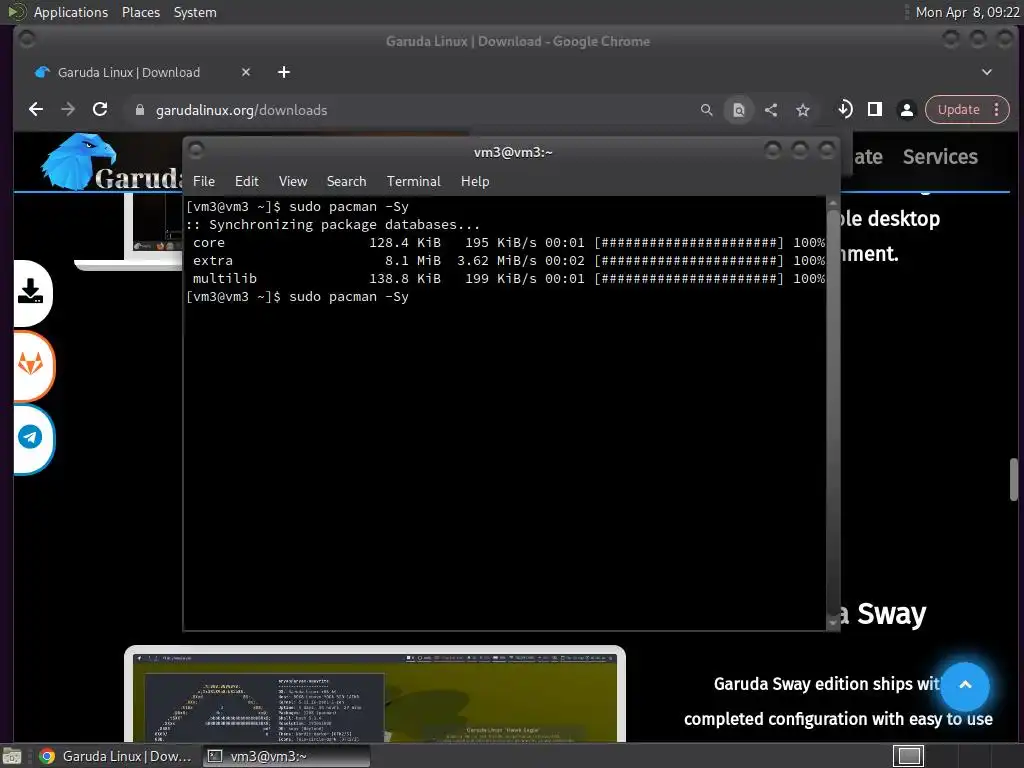Click the workspace switcher in panel
The width and height of the screenshot is (1024, 768).
(908, 756)
